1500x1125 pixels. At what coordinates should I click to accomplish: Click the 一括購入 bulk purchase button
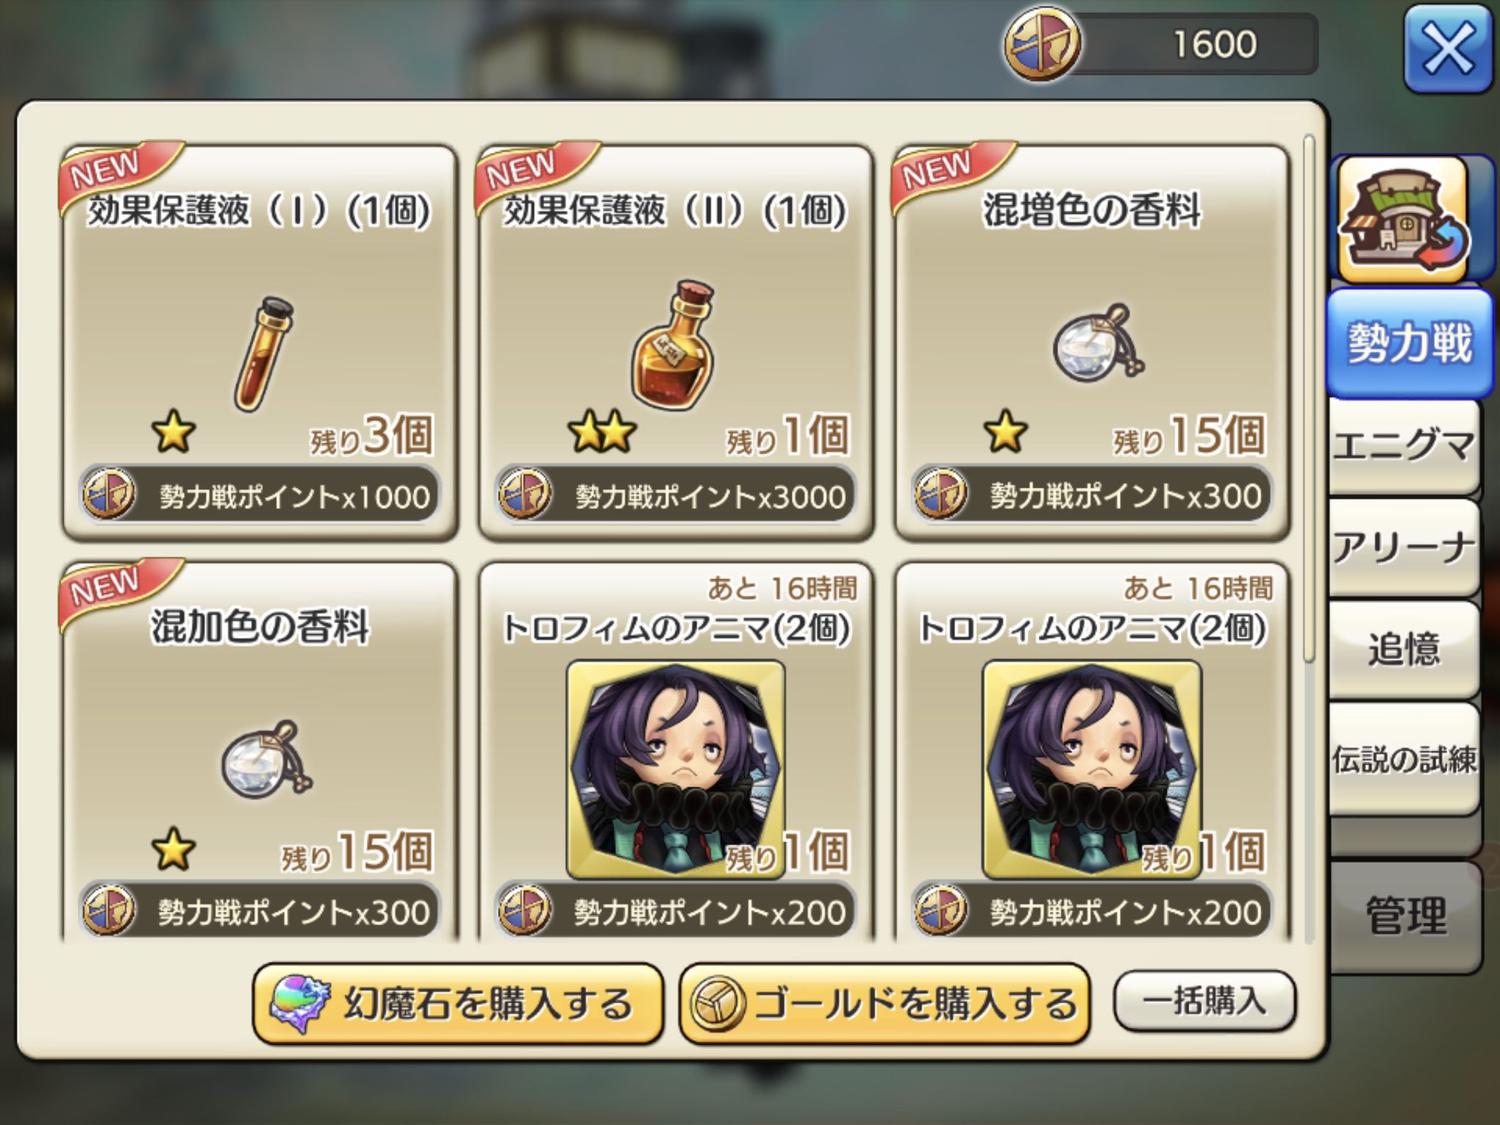tap(1204, 1001)
